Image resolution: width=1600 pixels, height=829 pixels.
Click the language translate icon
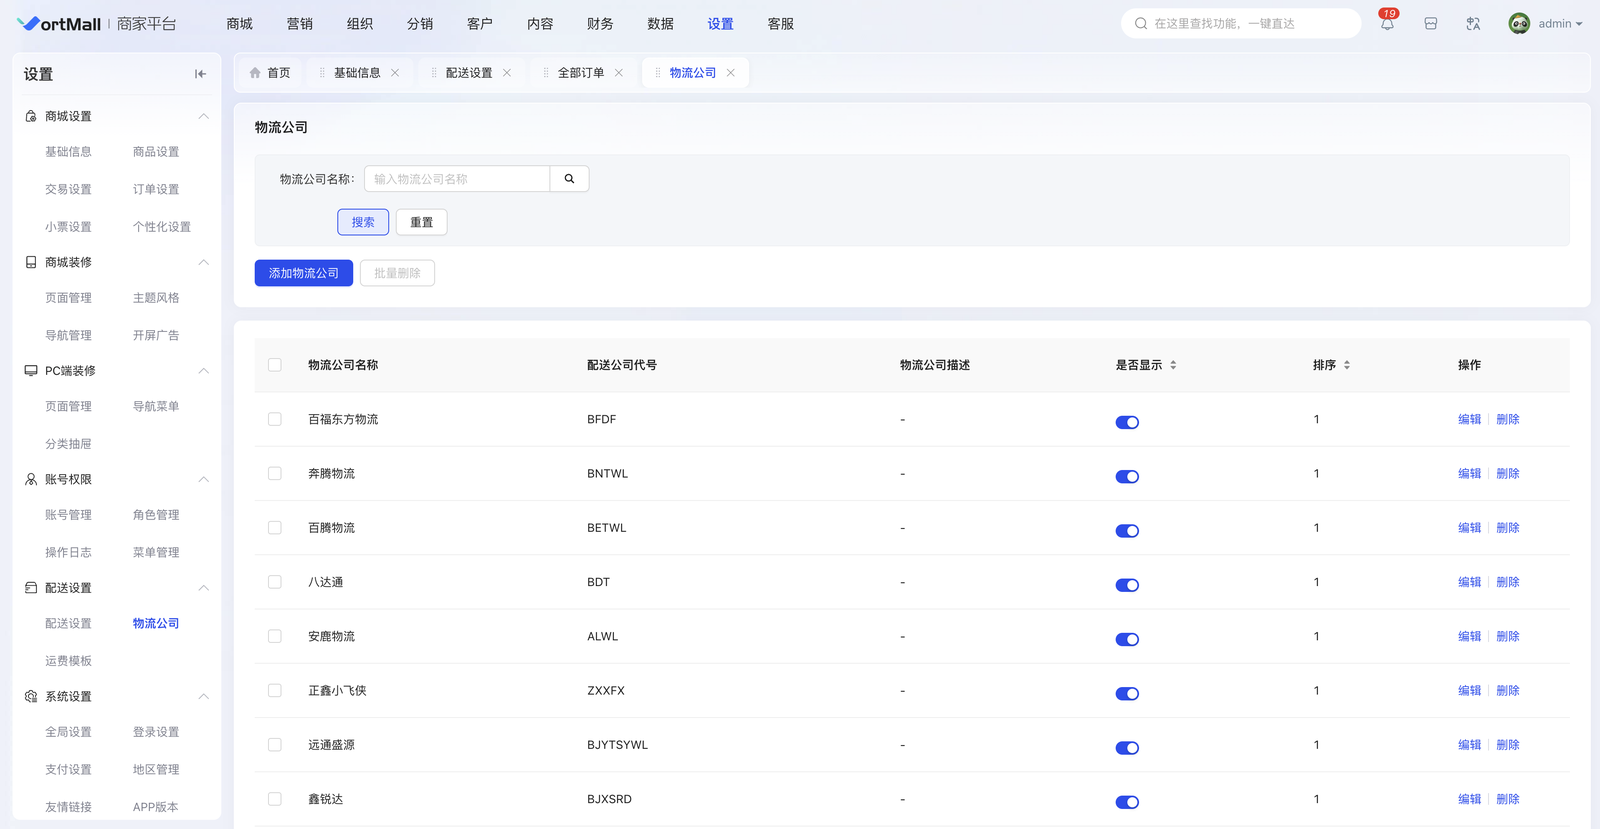[1473, 24]
